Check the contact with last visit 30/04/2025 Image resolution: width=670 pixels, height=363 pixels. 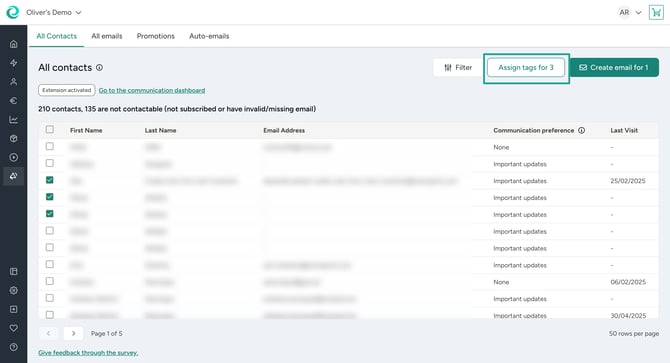click(50, 315)
